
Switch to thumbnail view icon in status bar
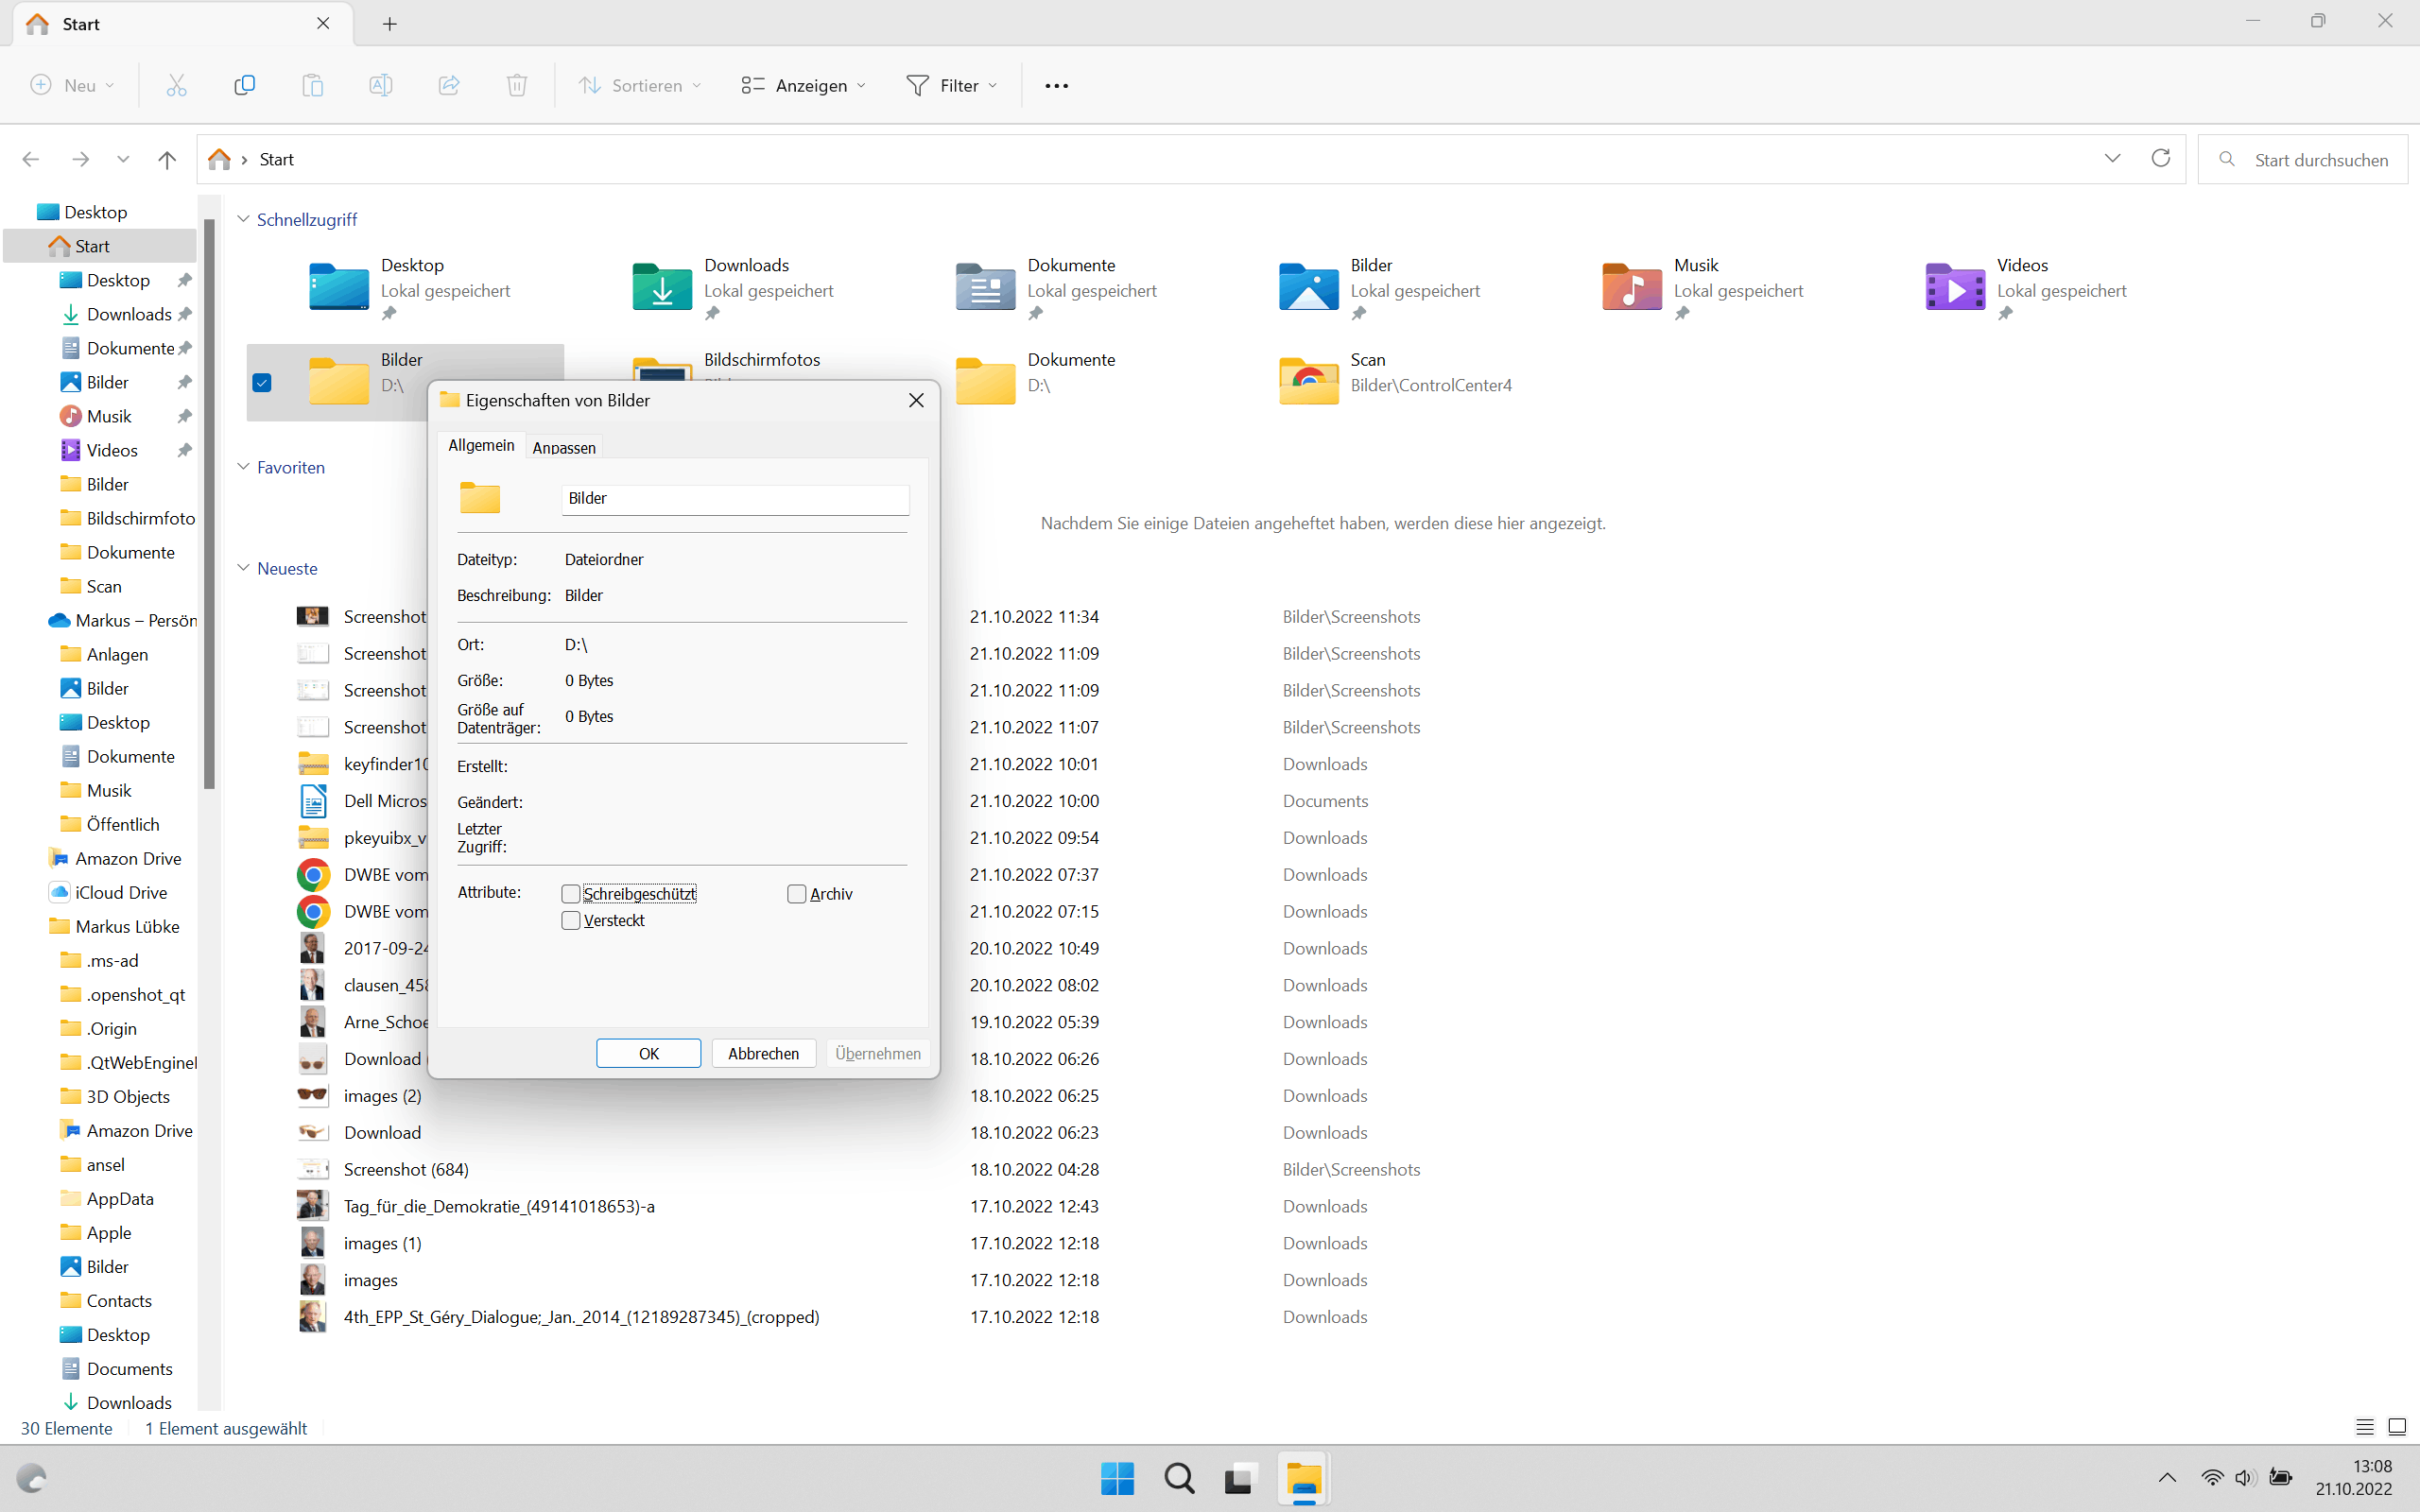coord(2397,1427)
